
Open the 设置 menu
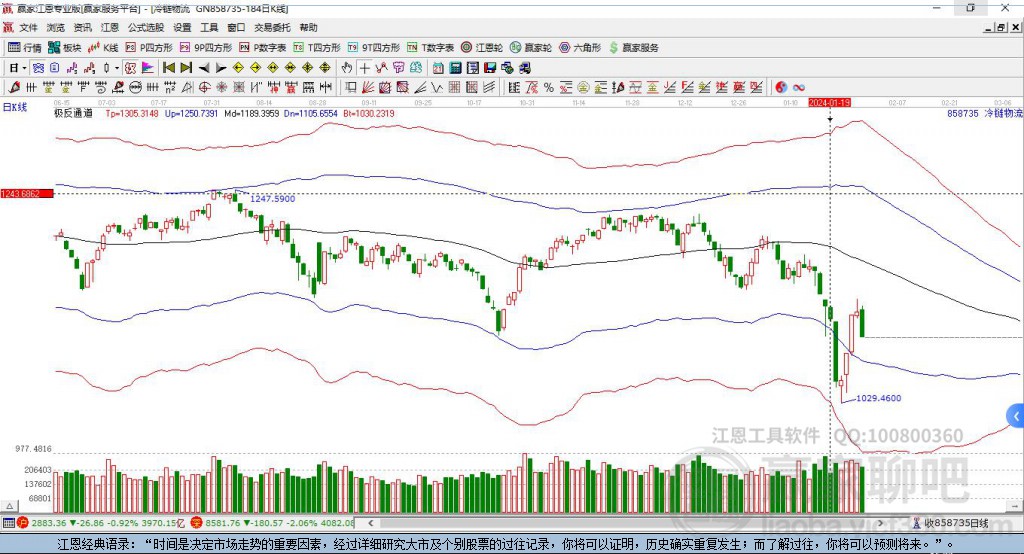pos(182,27)
